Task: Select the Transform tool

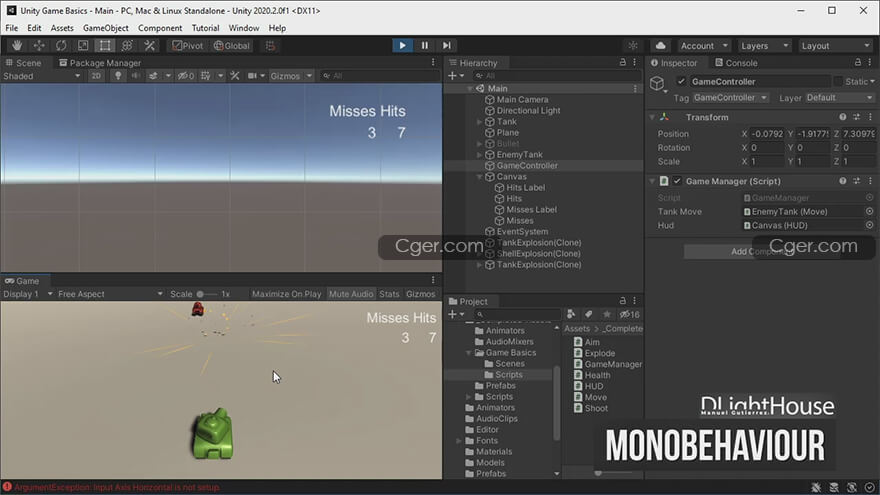Action: 127,45
